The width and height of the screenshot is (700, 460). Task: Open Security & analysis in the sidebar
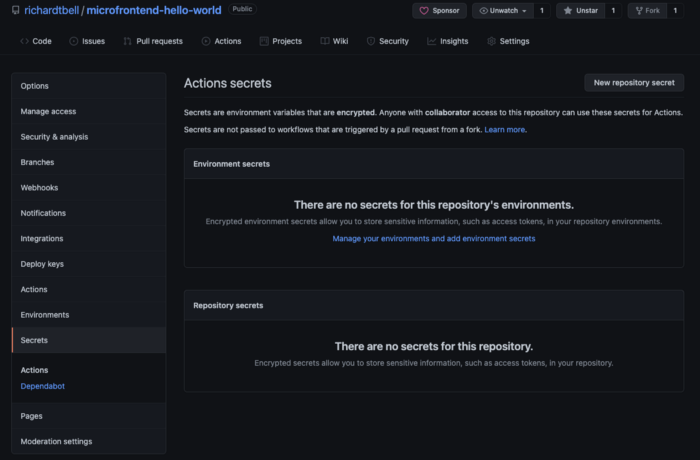[89, 137]
